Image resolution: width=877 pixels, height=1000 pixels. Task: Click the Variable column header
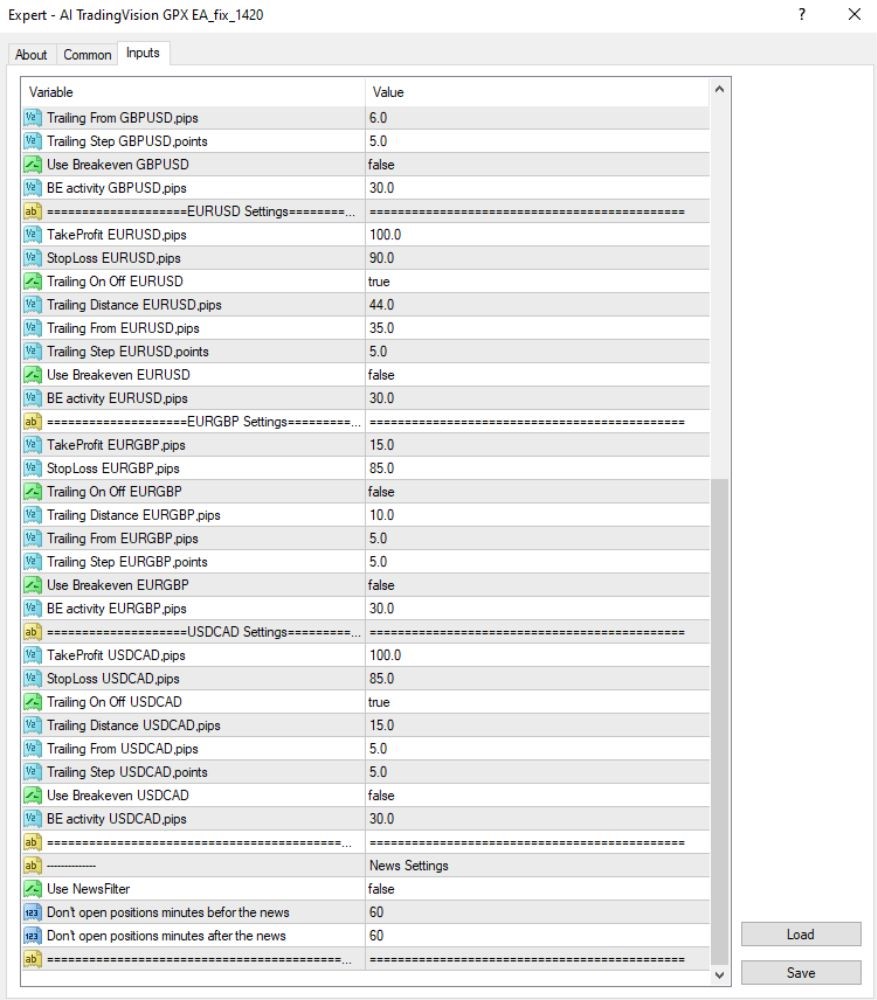(x=193, y=92)
